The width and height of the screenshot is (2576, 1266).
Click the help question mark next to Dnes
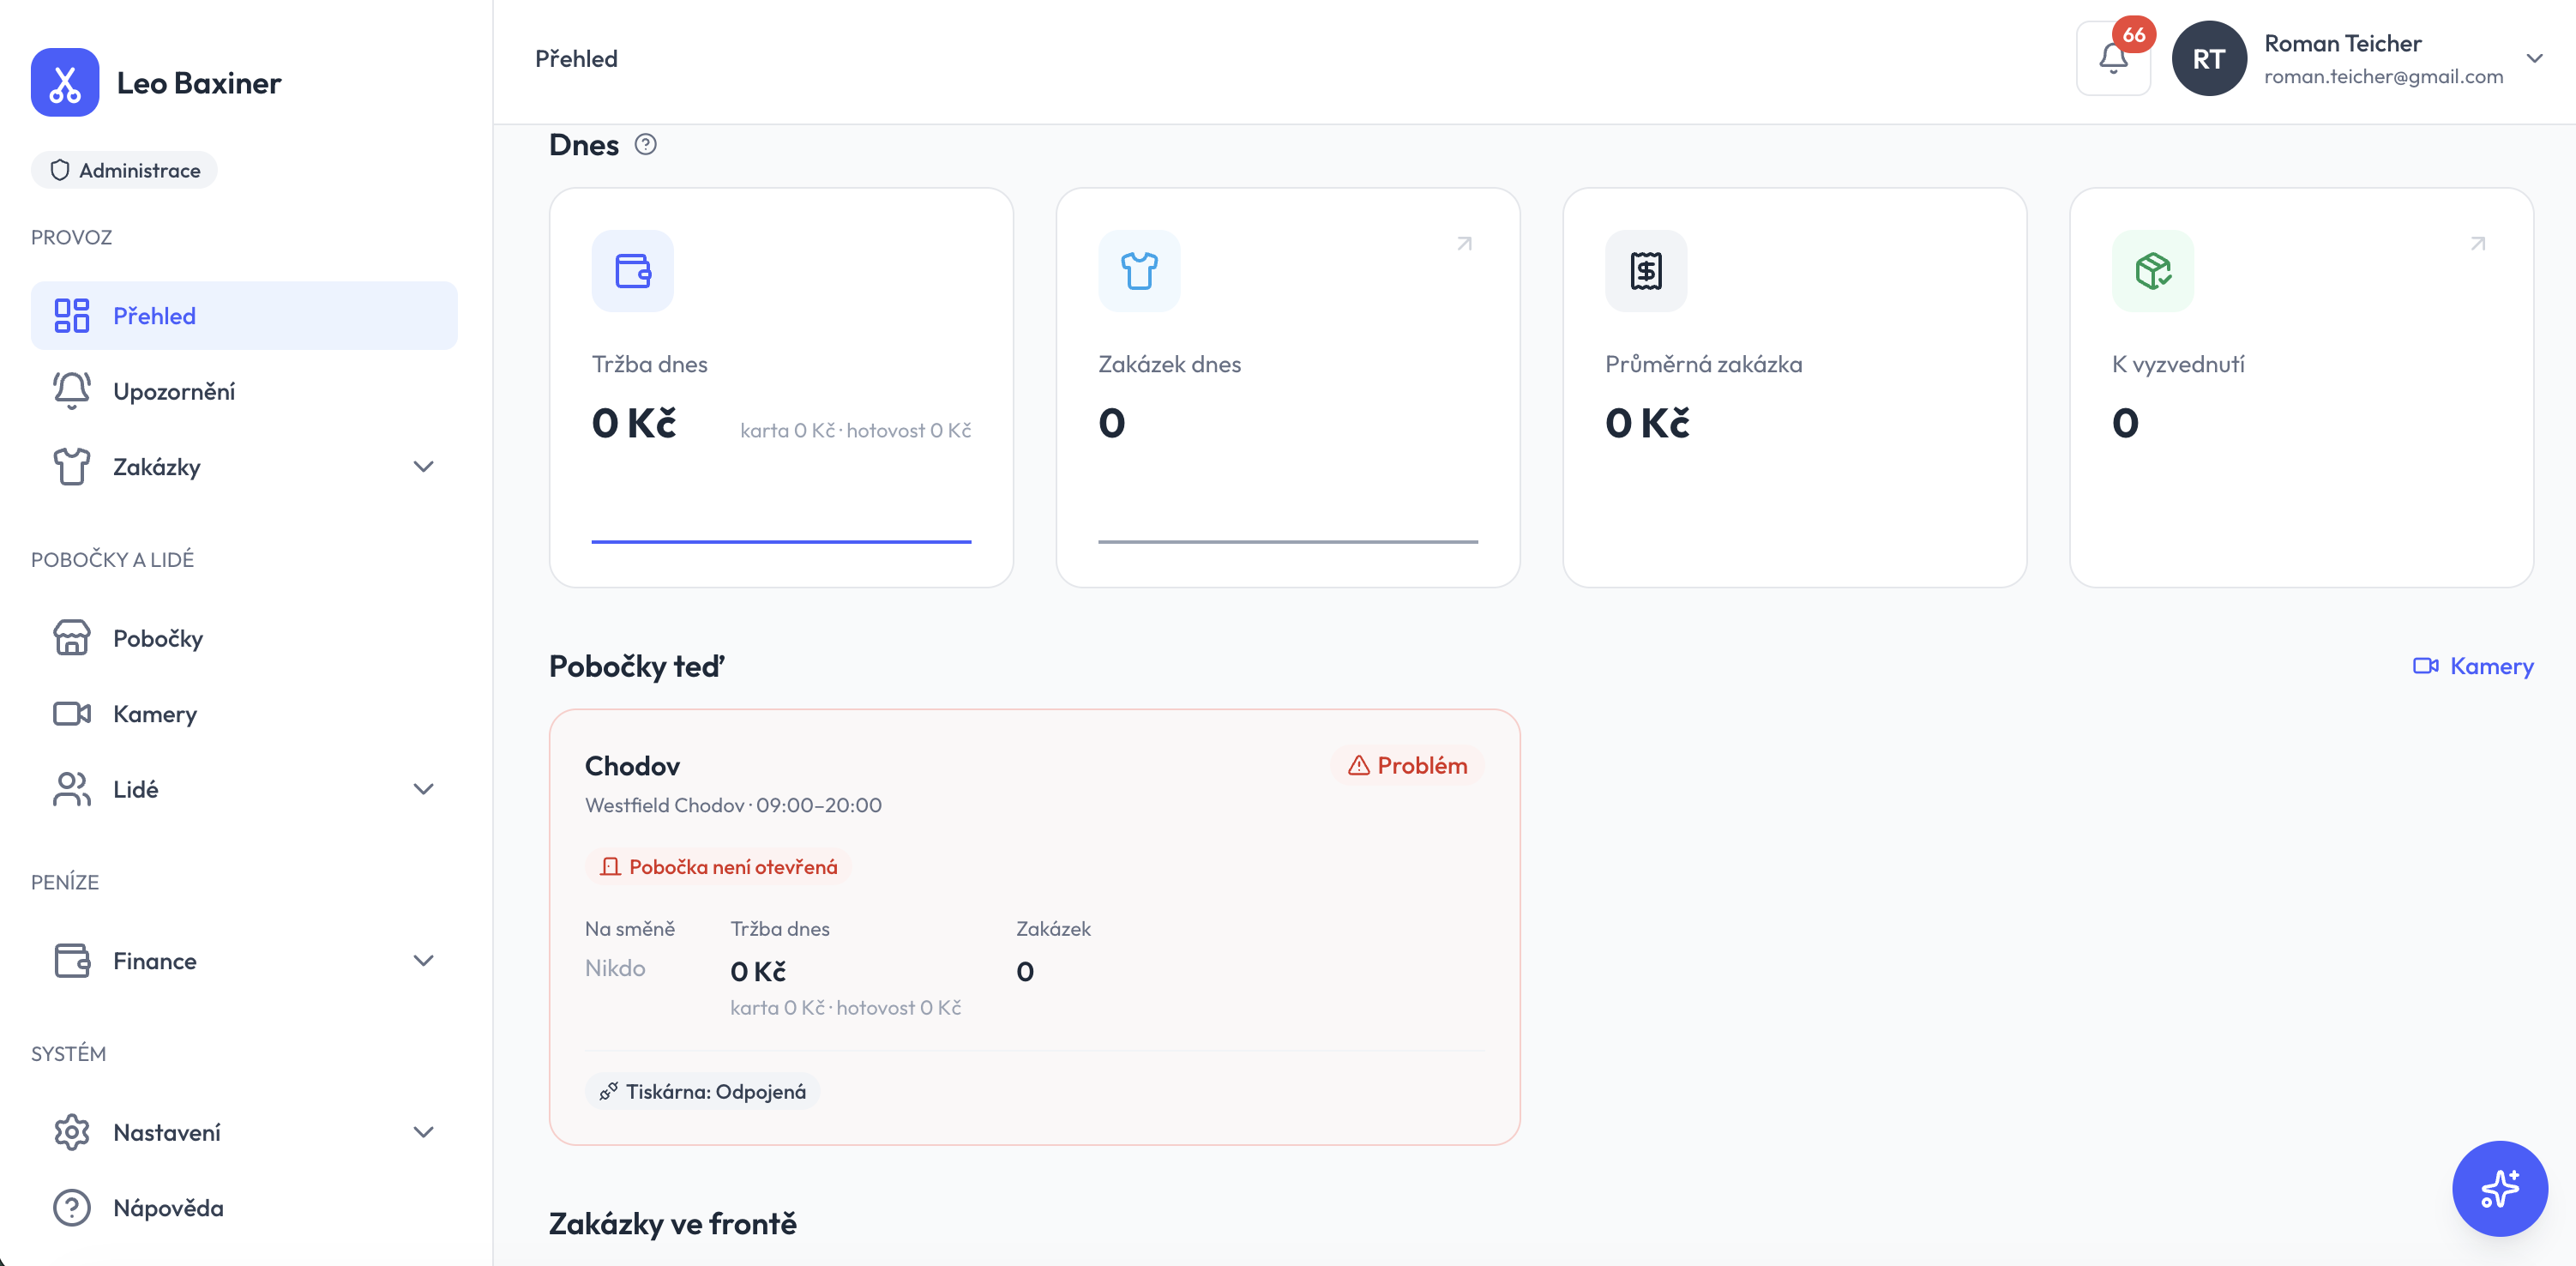(646, 145)
